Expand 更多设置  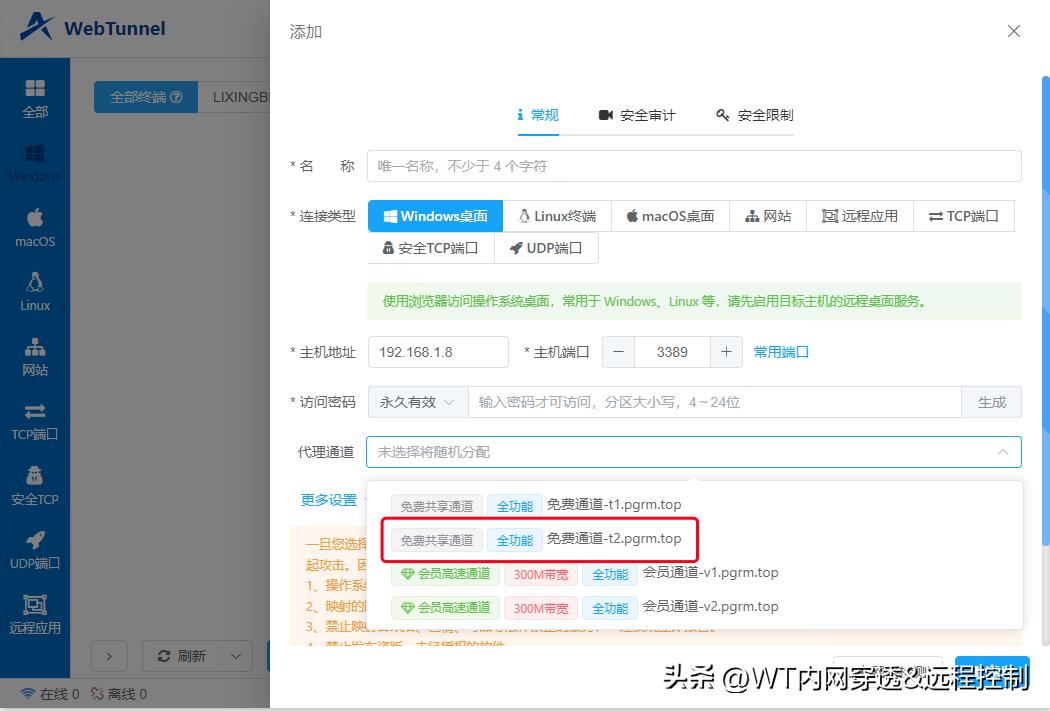(329, 500)
